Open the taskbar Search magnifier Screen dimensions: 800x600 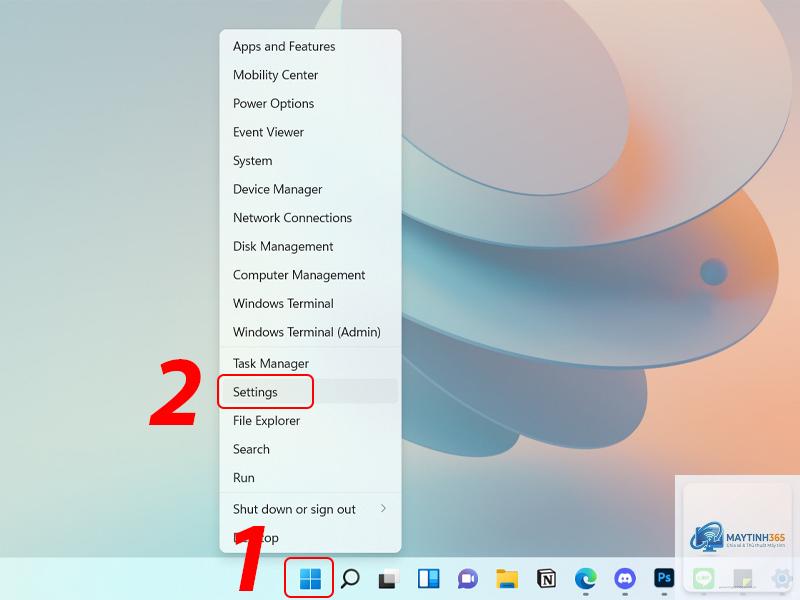pyautogui.click(x=350, y=579)
